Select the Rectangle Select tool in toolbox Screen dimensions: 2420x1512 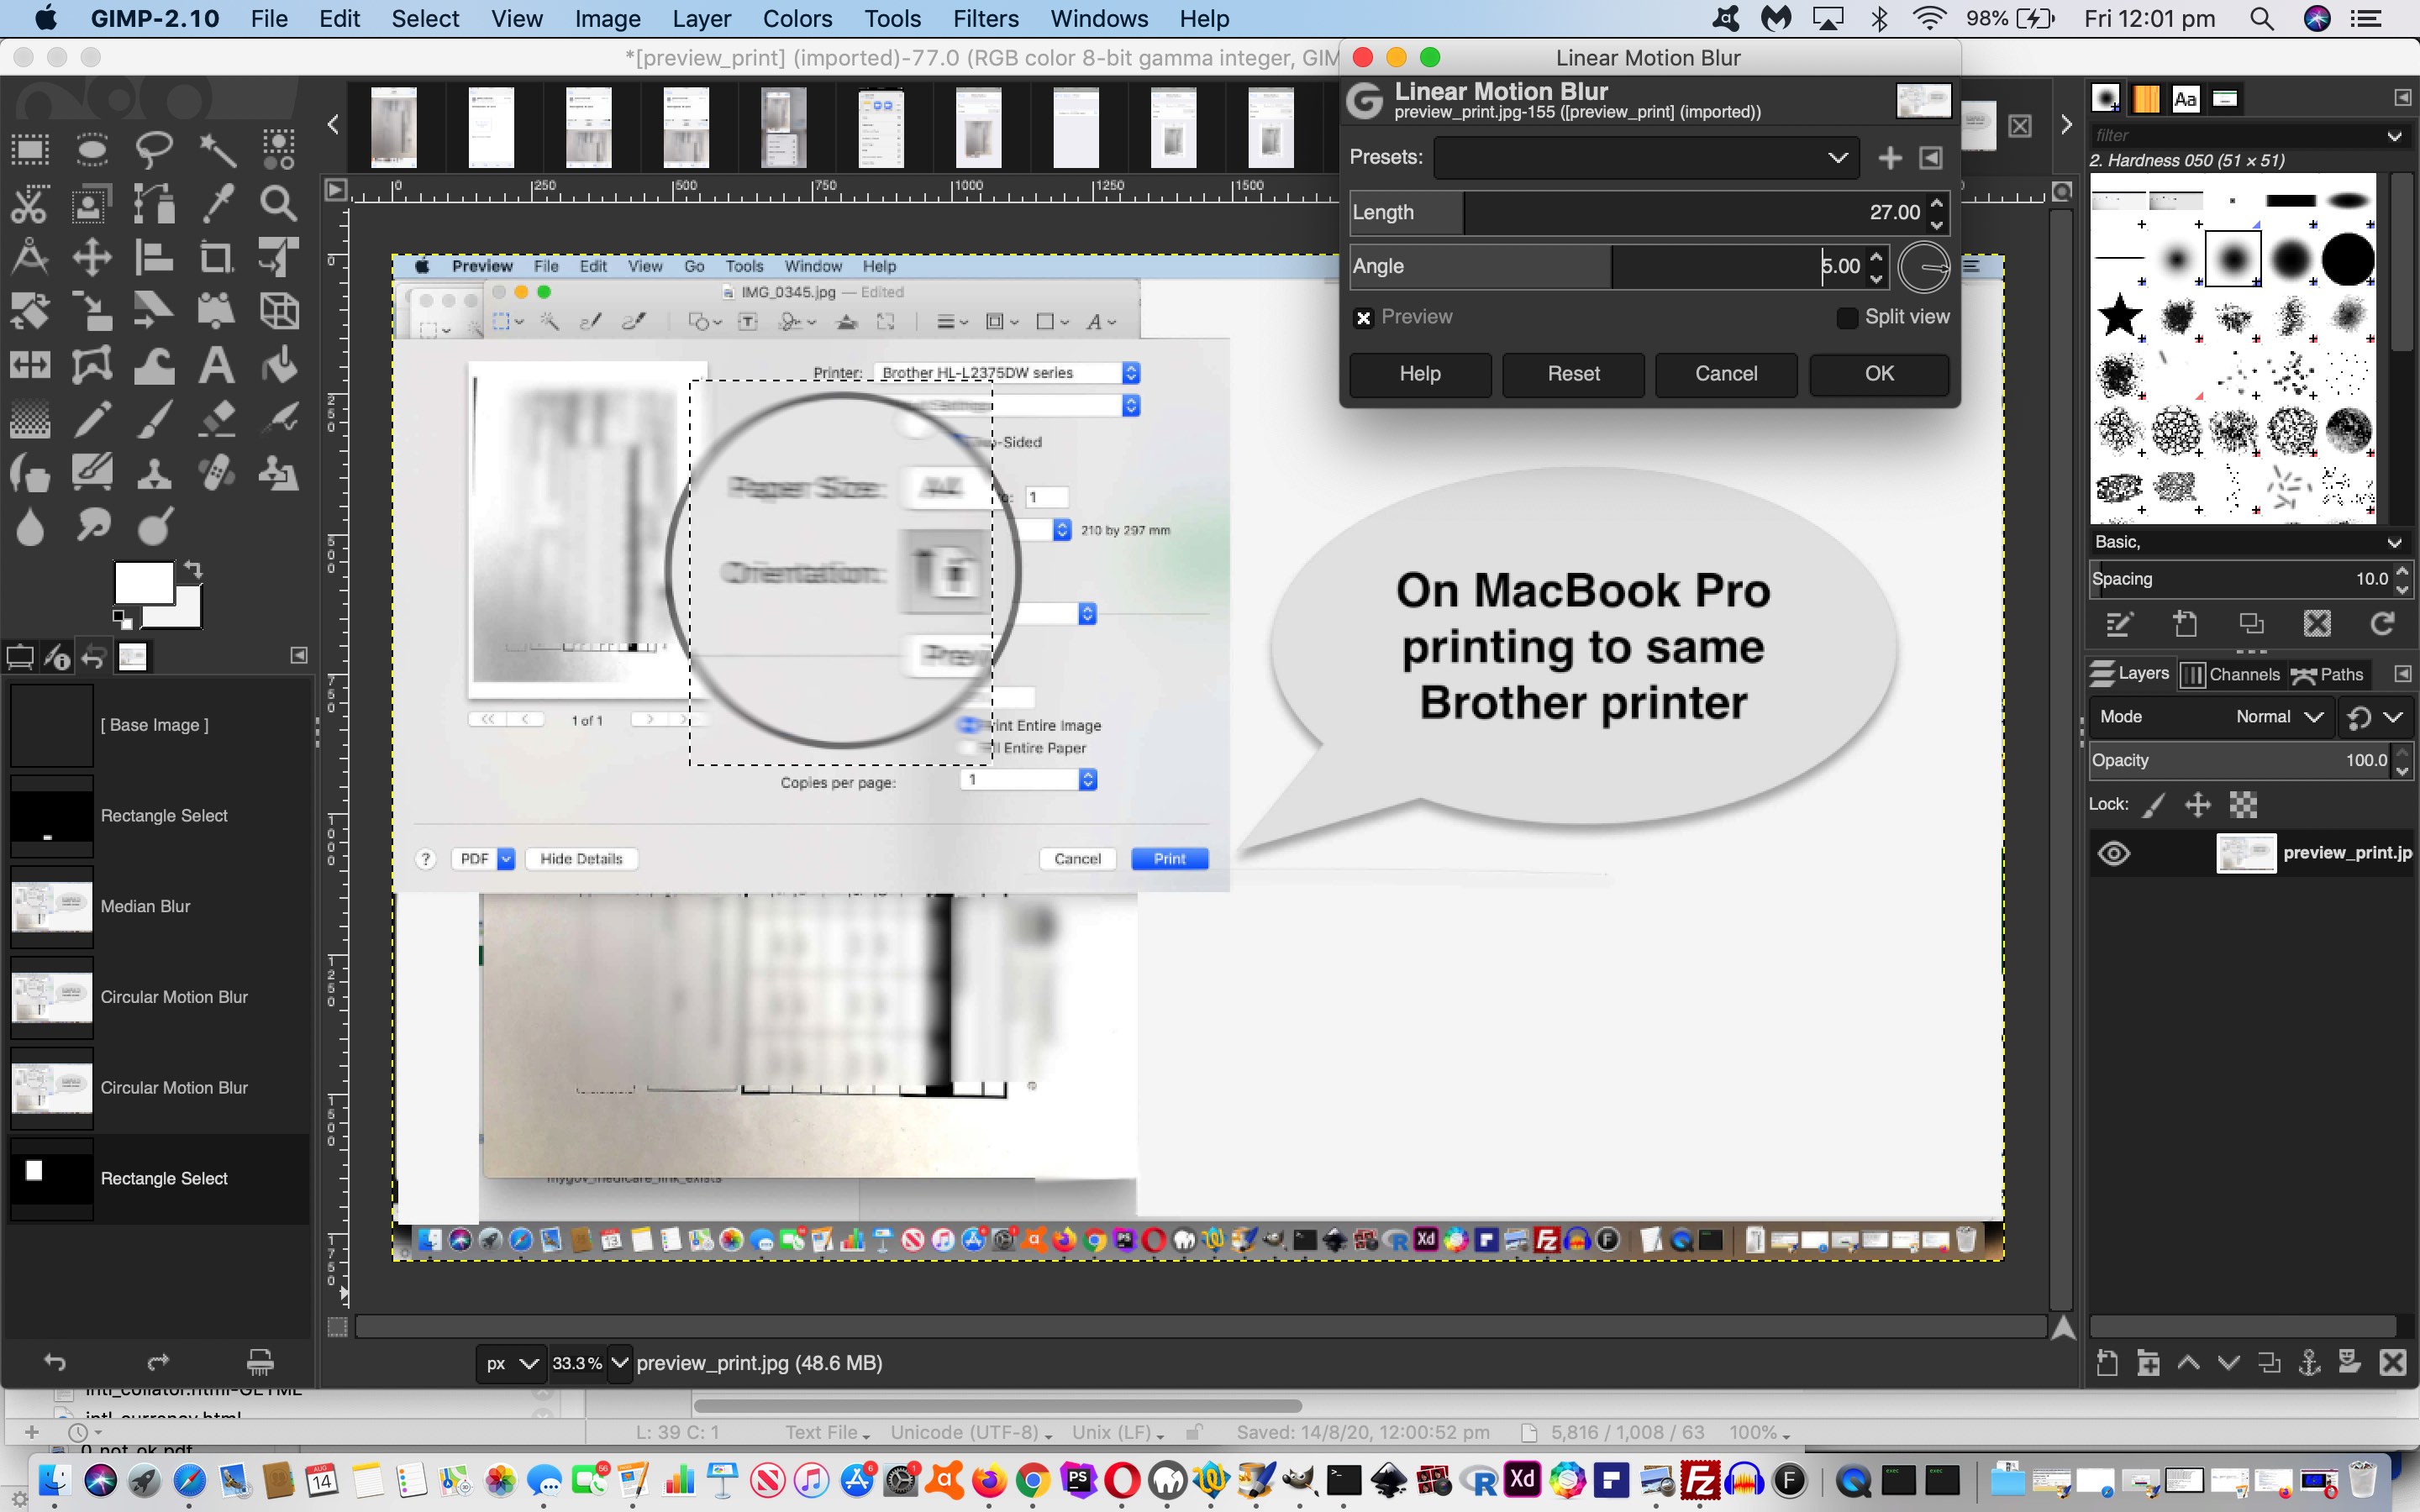30,150
